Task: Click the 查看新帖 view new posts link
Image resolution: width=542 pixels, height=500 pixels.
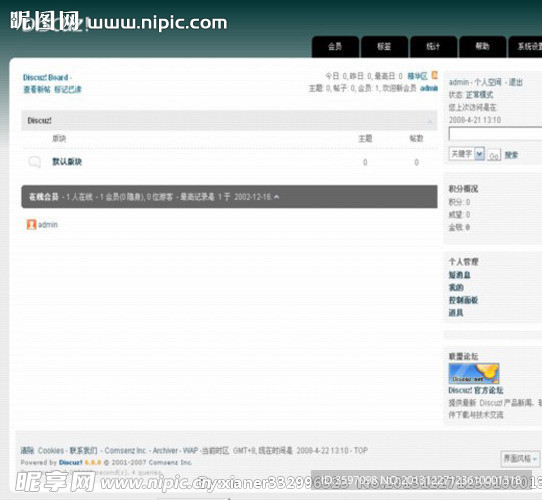Action: tap(37, 89)
